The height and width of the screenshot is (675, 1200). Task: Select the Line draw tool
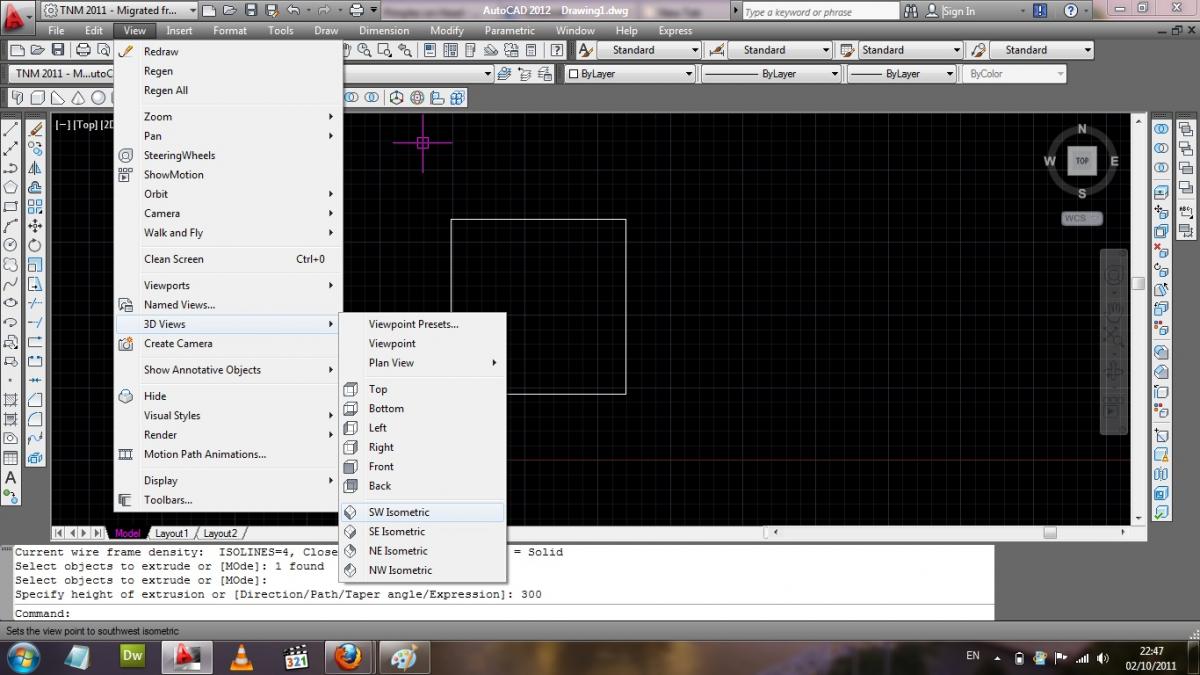[10, 129]
